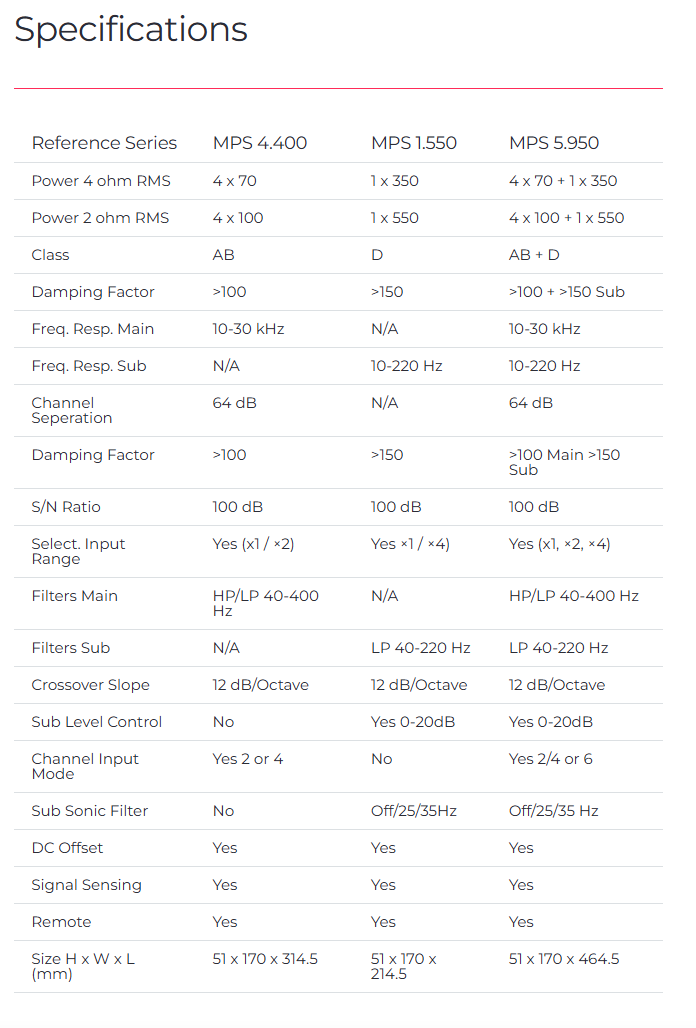This screenshot has height=1028, width=696.
Task: Click the MPS 5.950 column header
Action: [554, 143]
